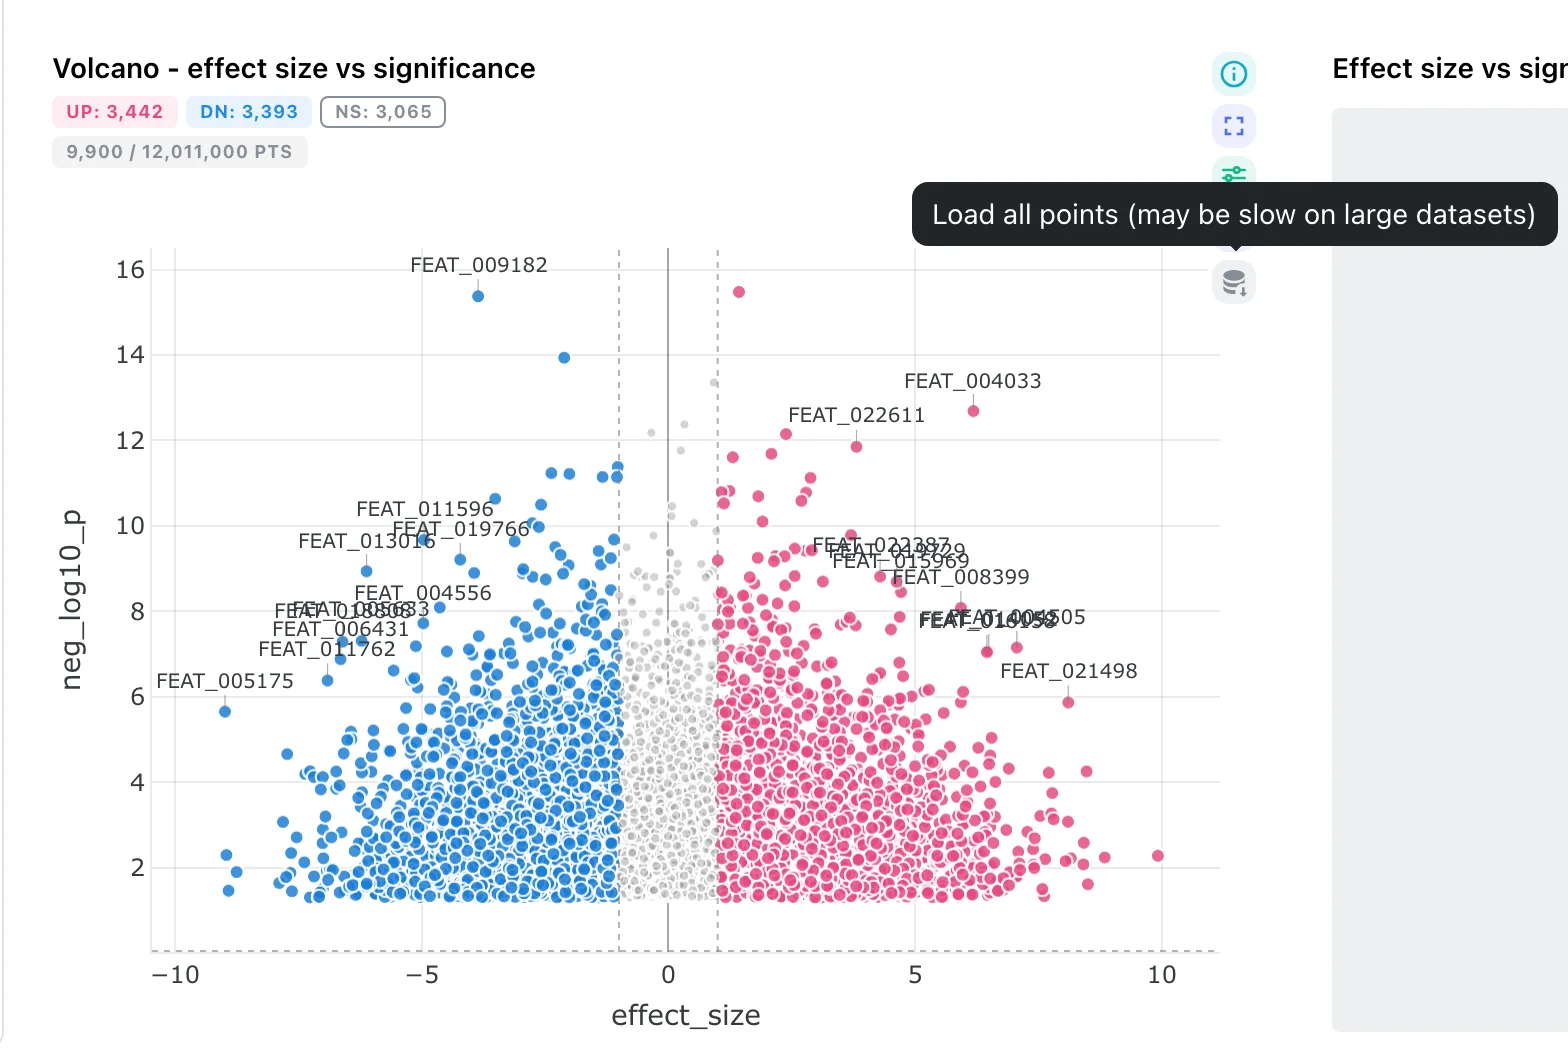Select the FEAT_009182 data point
The height and width of the screenshot is (1056, 1568).
[478, 296]
